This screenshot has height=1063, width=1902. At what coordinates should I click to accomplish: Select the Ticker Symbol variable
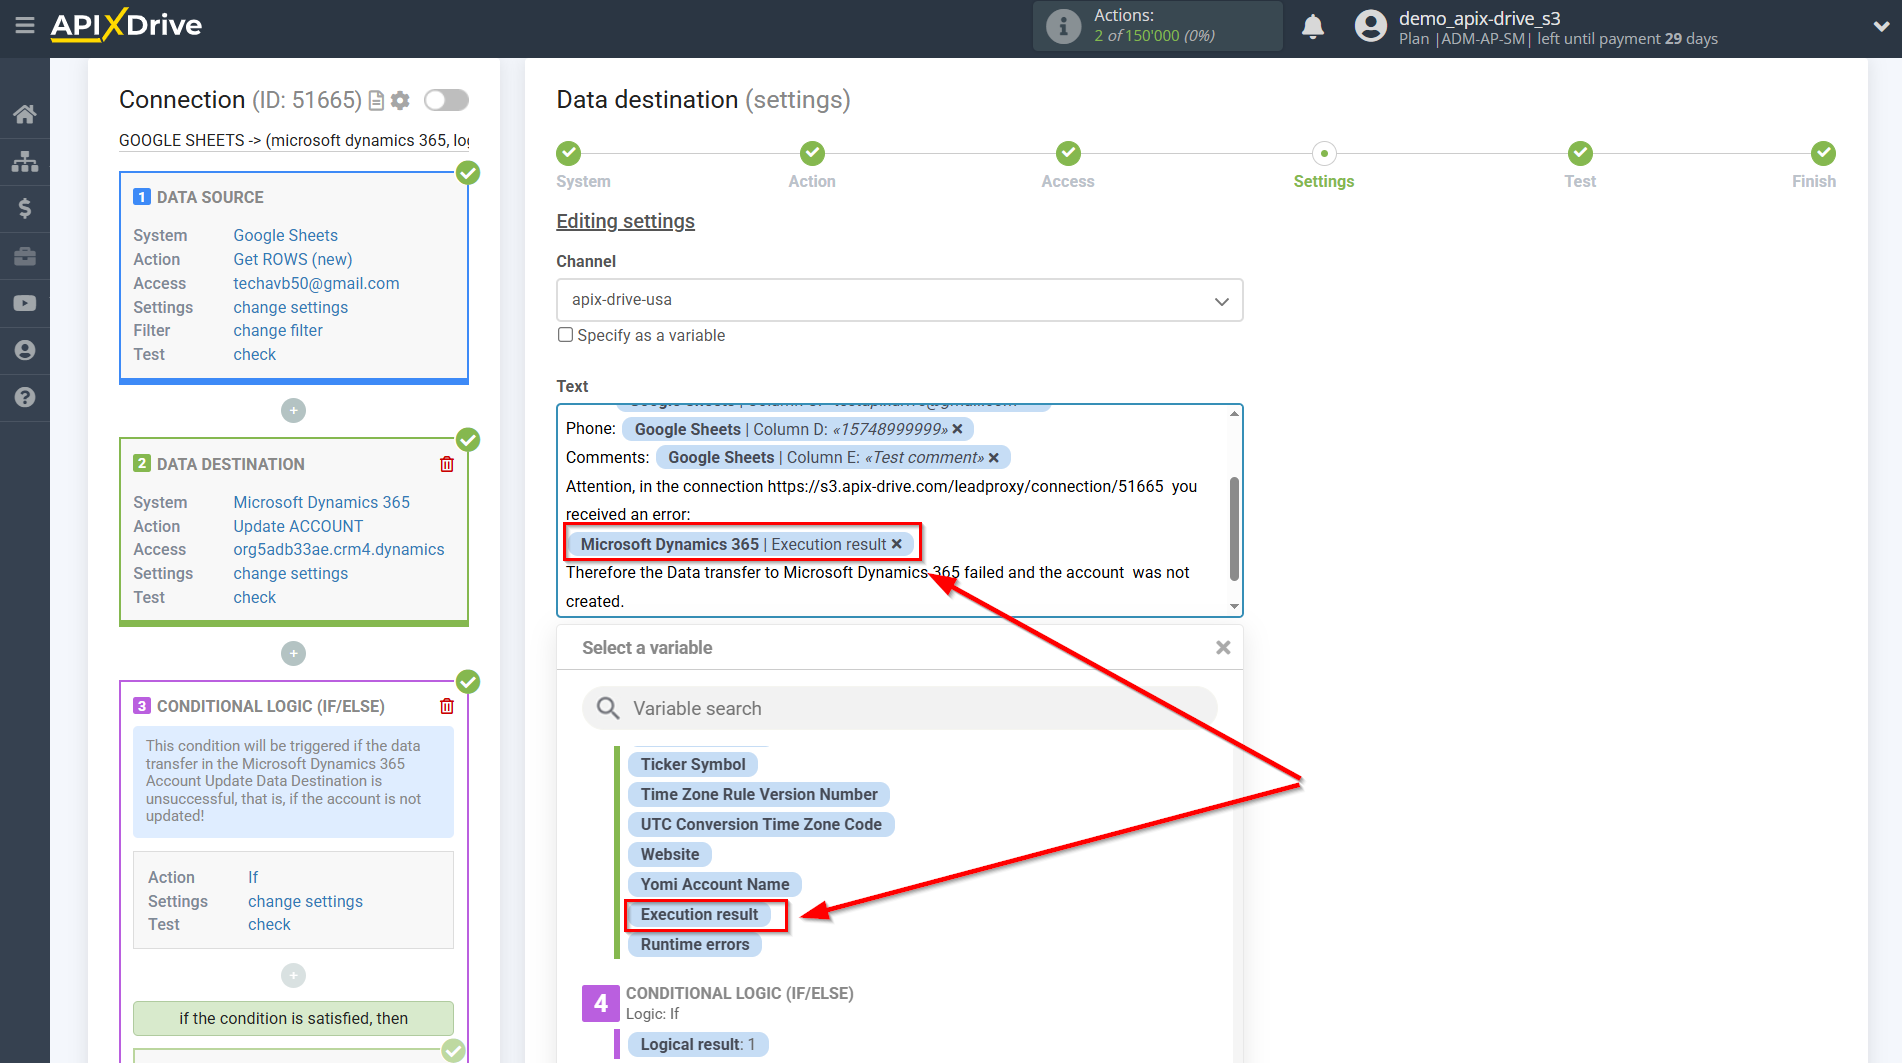[693, 764]
